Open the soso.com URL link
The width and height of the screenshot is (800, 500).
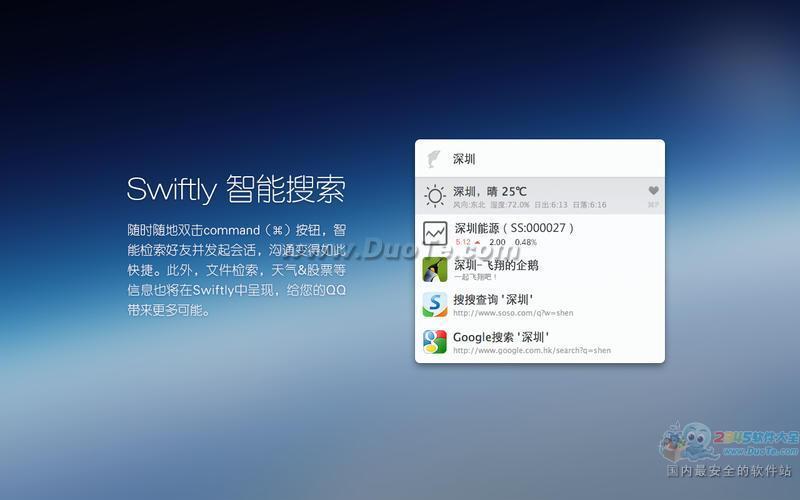[513, 313]
